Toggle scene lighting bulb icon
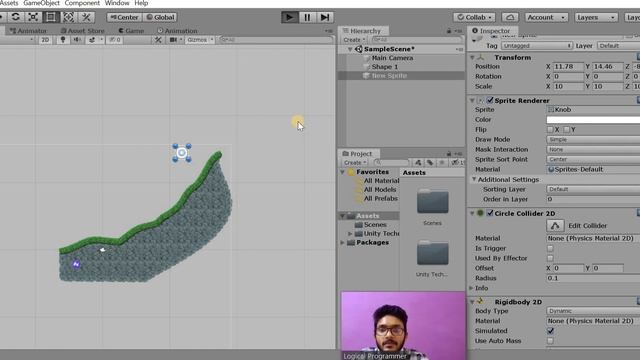Viewport: 640px width, 360px height. [x=63, y=40]
